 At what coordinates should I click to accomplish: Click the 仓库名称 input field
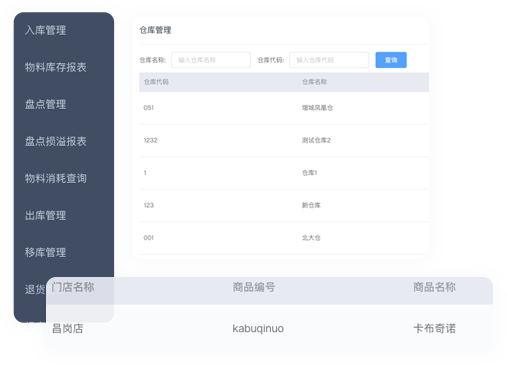pyautogui.click(x=211, y=60)
